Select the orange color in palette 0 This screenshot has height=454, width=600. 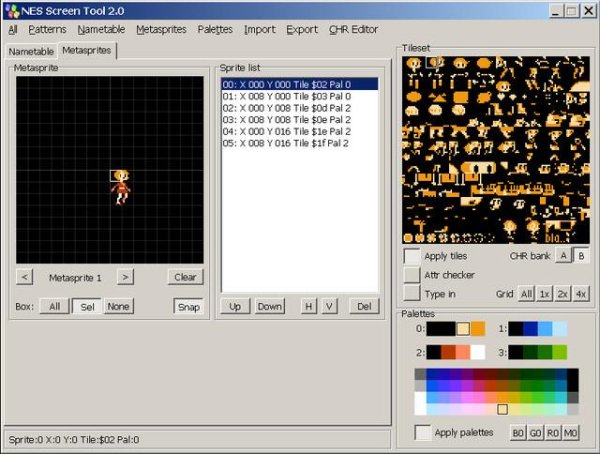pos(478,329)
